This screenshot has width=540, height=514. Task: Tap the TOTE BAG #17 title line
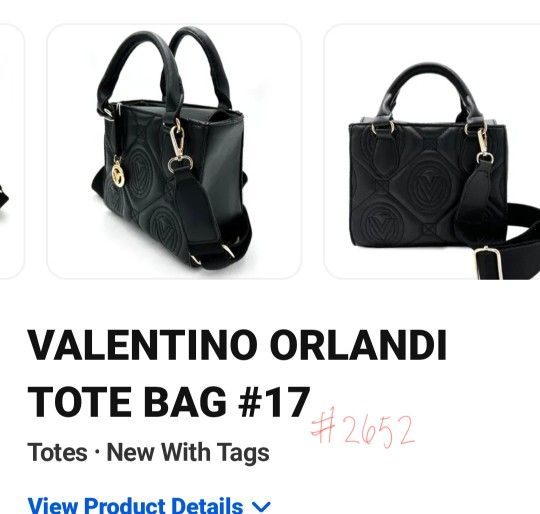168,402
